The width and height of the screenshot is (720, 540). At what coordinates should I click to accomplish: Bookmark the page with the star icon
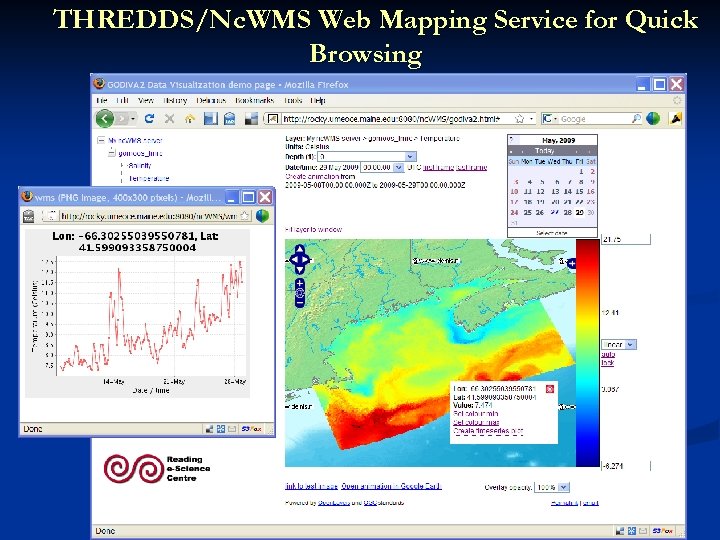tap(520, 119)
